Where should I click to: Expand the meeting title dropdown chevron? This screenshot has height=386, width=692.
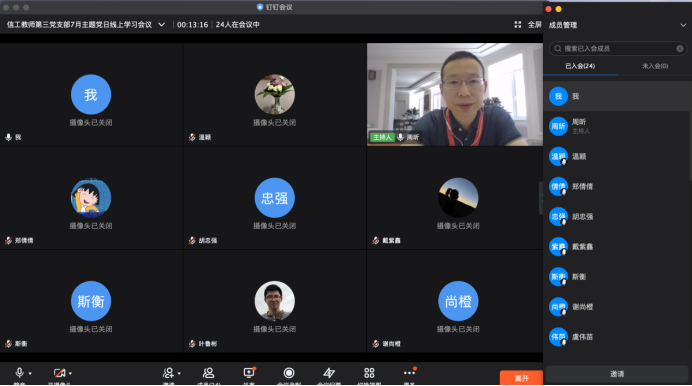(162, 25)
